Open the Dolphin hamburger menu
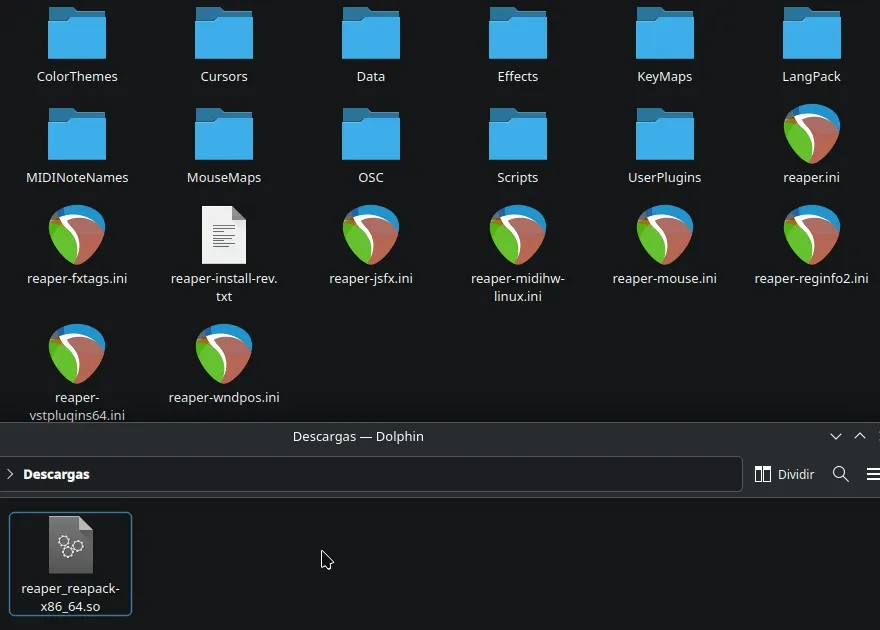 (873, 474)
